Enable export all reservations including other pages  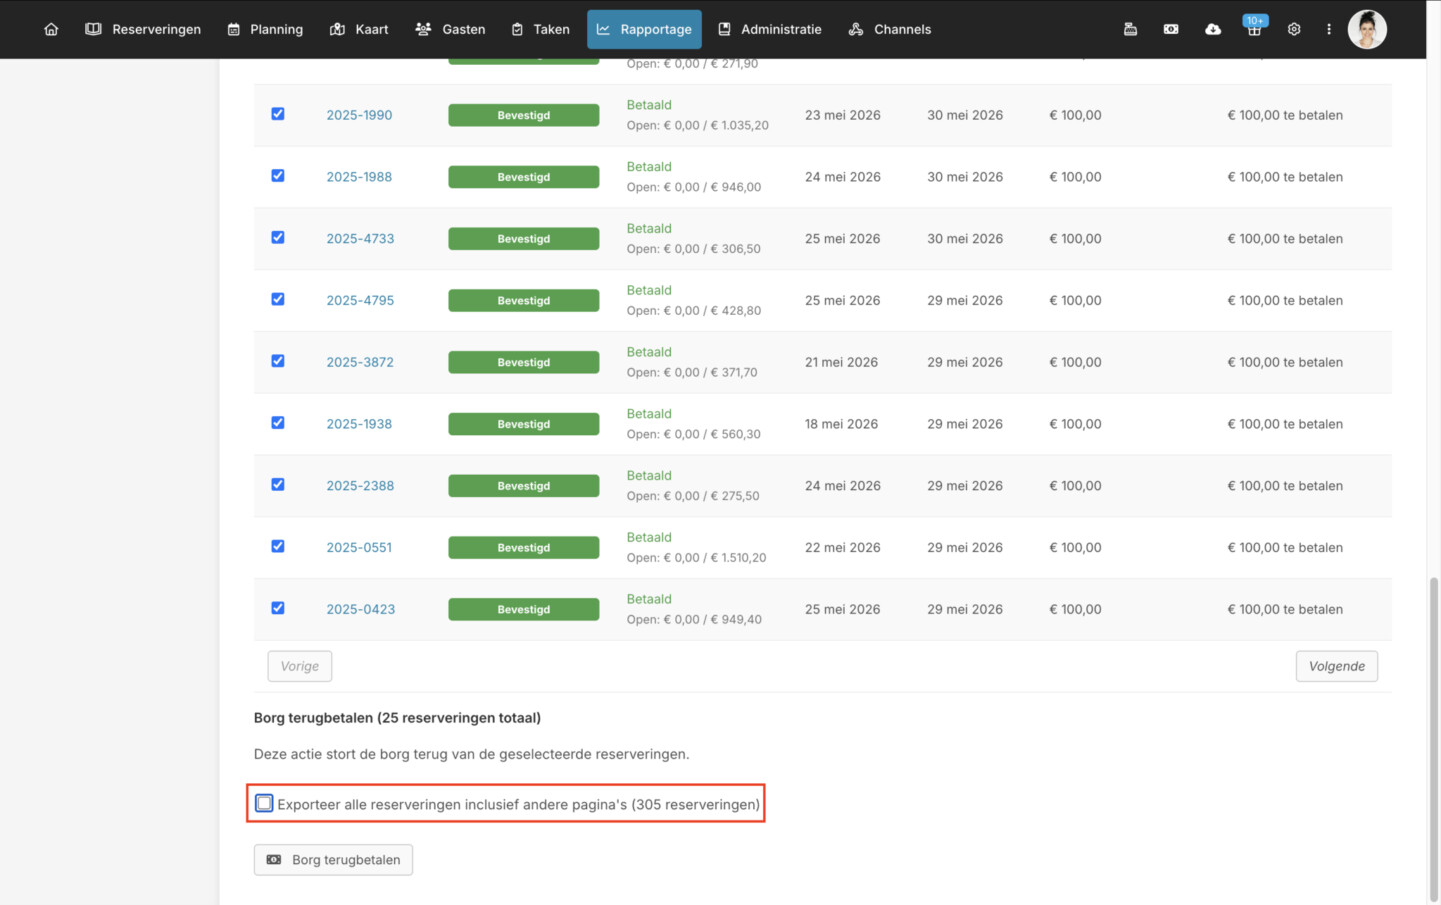tap(264, 803)
